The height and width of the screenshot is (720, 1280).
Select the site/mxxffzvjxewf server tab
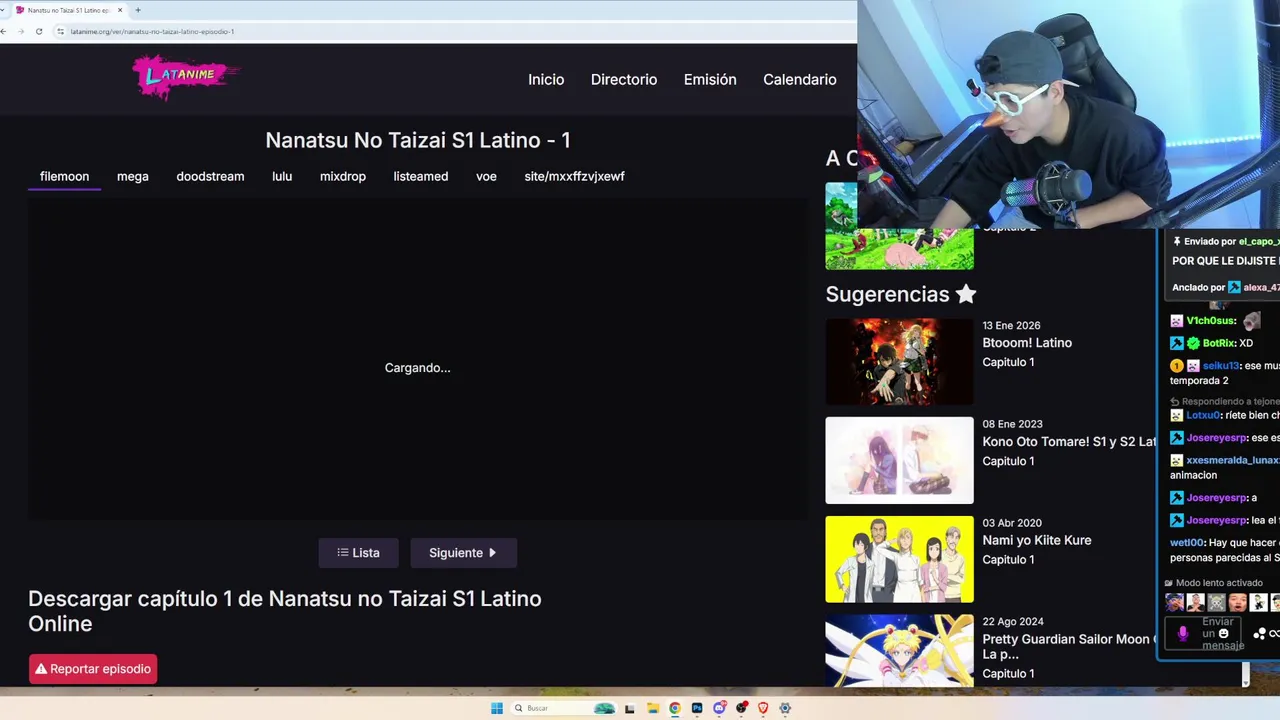pos(574,176)
